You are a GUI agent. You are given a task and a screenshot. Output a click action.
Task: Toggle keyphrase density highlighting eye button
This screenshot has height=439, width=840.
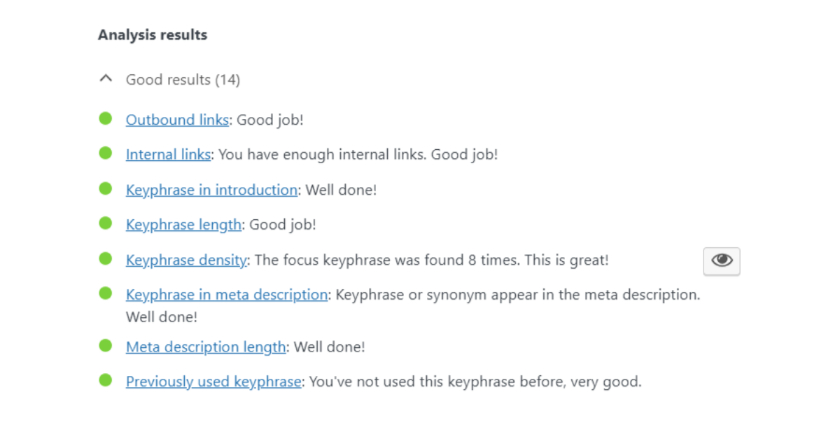tap(721, 261)
